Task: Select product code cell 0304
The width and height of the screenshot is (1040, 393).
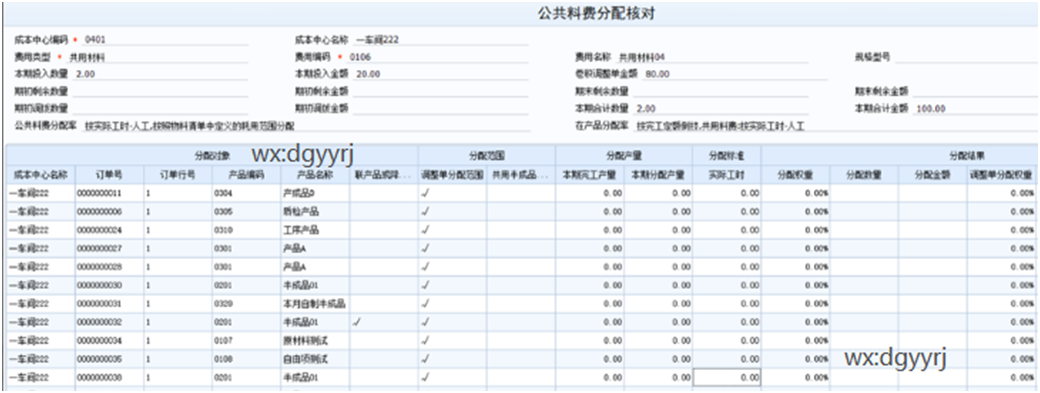Action: coord(246,193)
